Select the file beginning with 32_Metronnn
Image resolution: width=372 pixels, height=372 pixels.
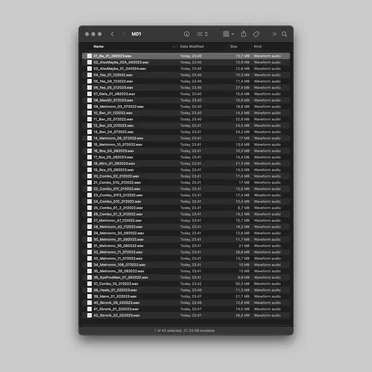tap(186, 252)
